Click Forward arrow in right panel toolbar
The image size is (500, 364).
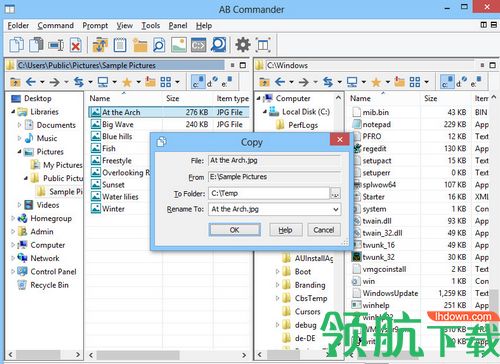pyautogui.click(x=304, y=82)
